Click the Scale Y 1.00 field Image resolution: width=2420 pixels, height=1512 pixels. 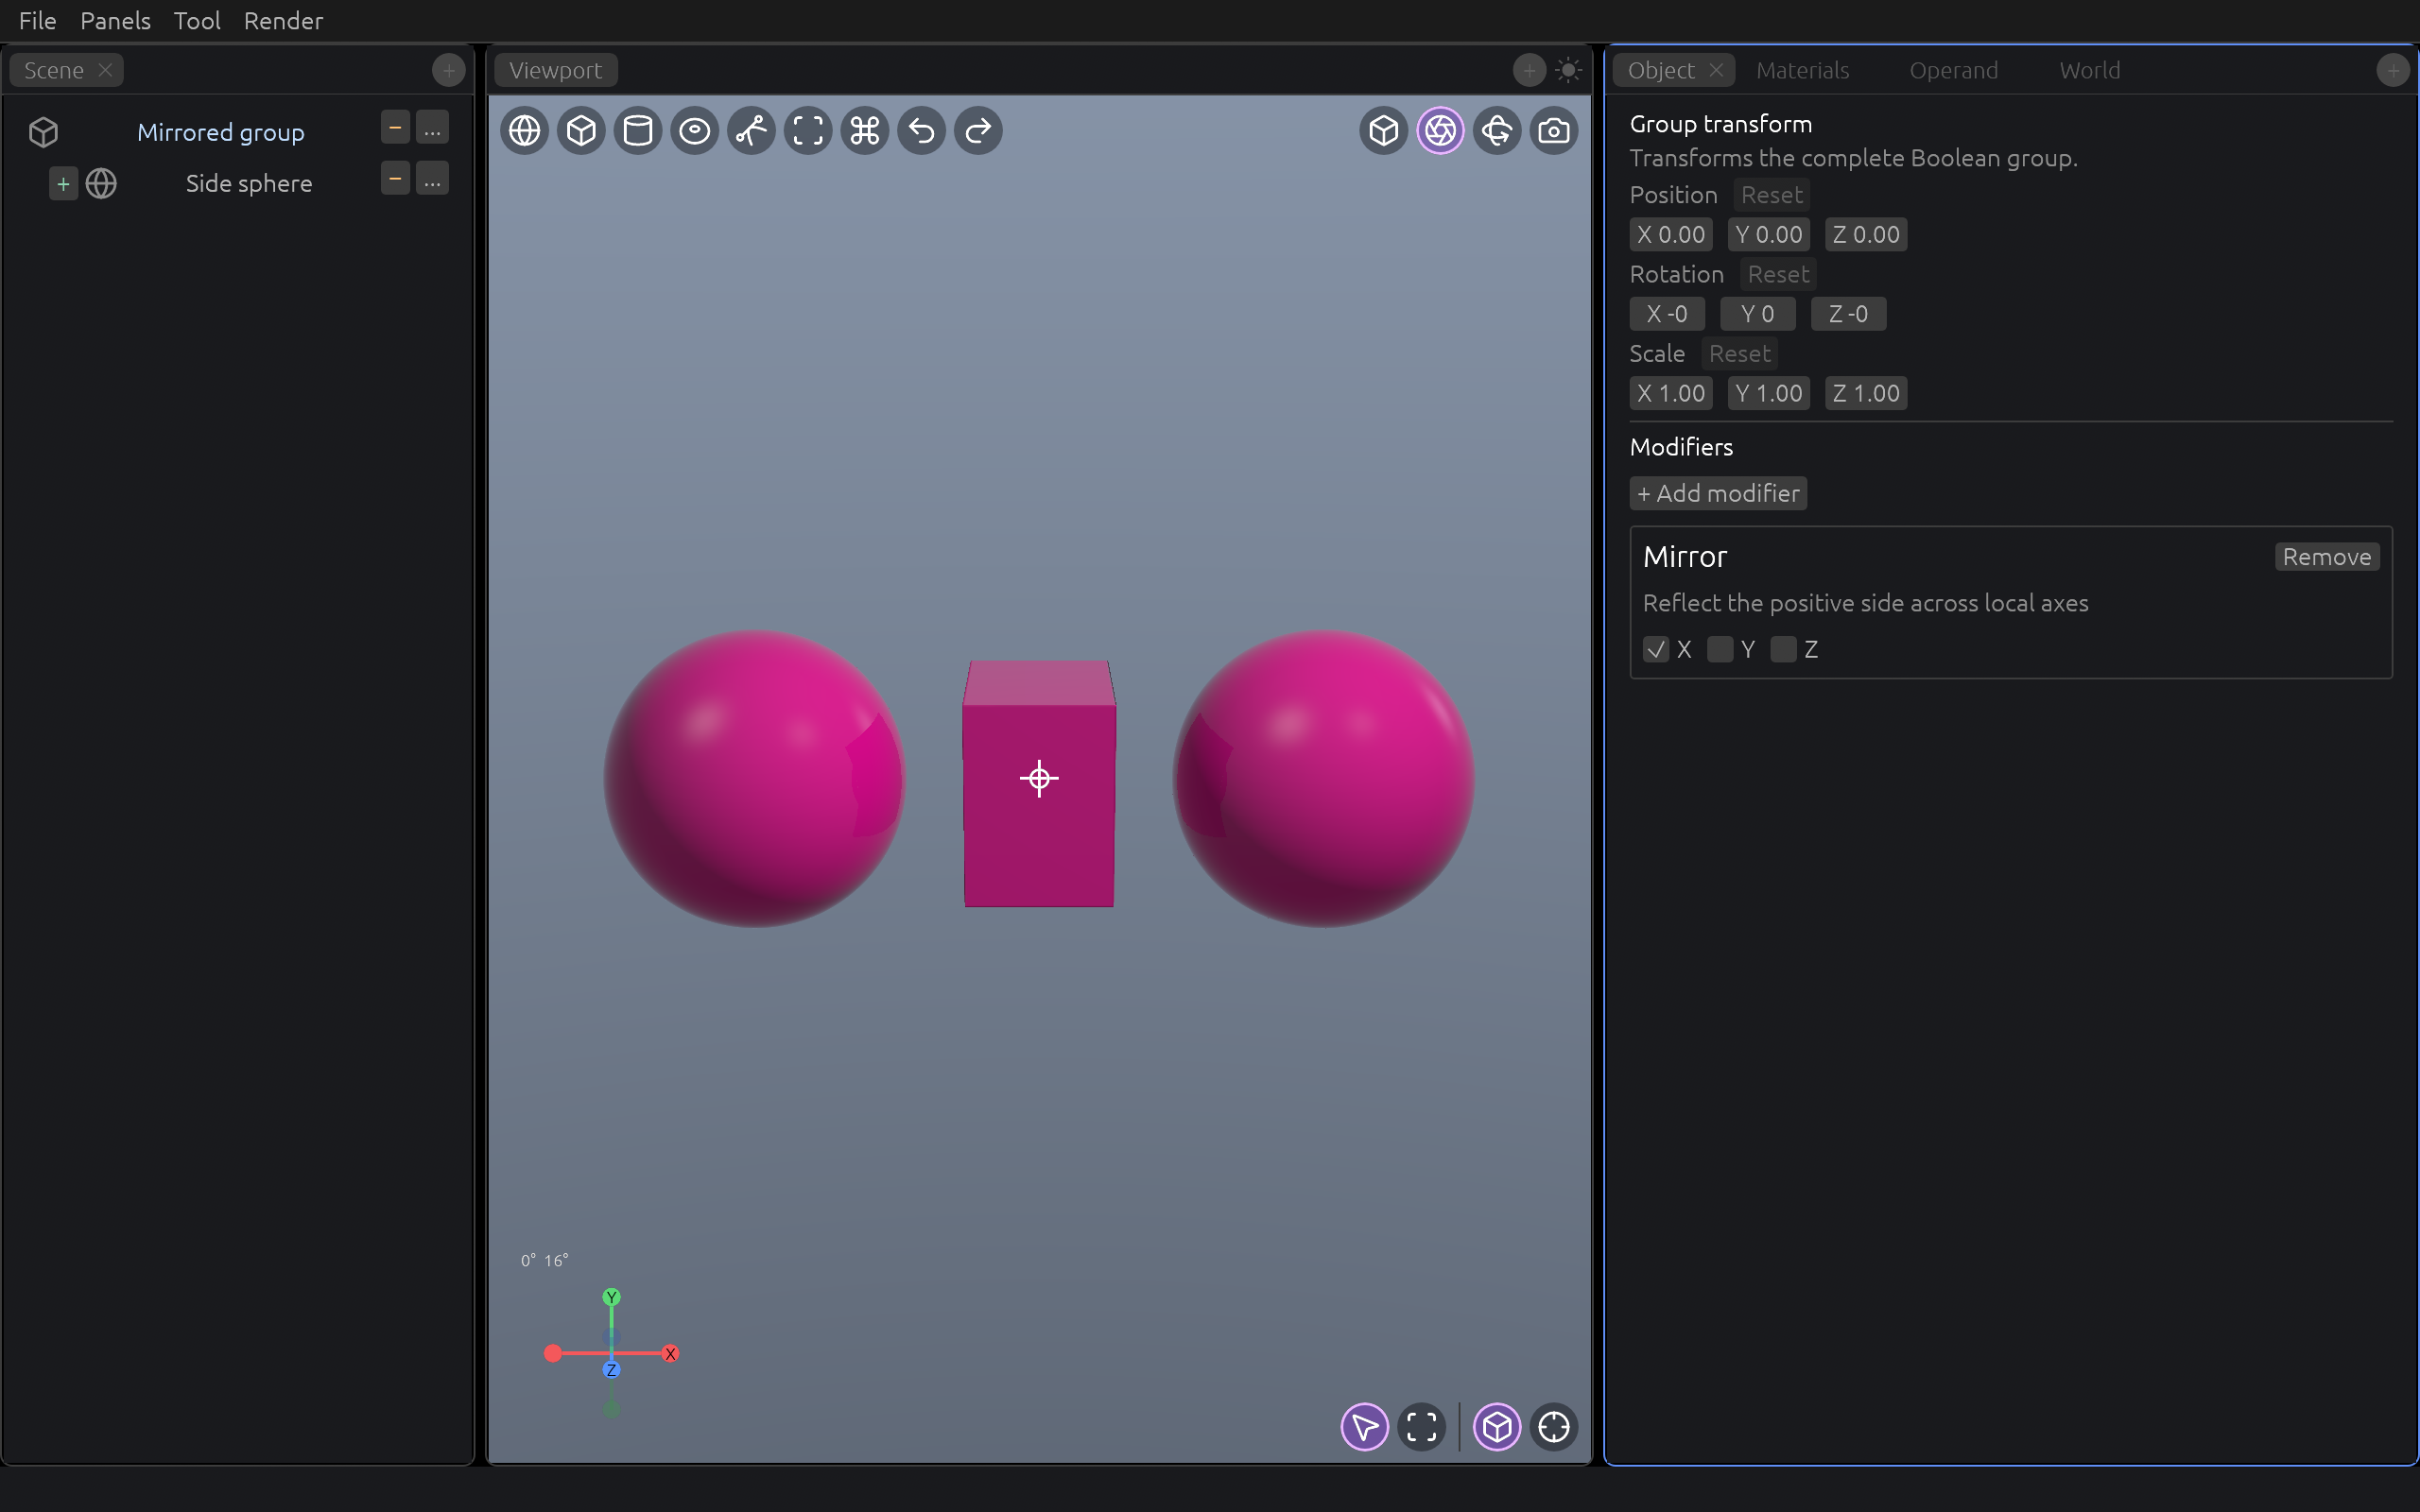[x=1768, y=394]
